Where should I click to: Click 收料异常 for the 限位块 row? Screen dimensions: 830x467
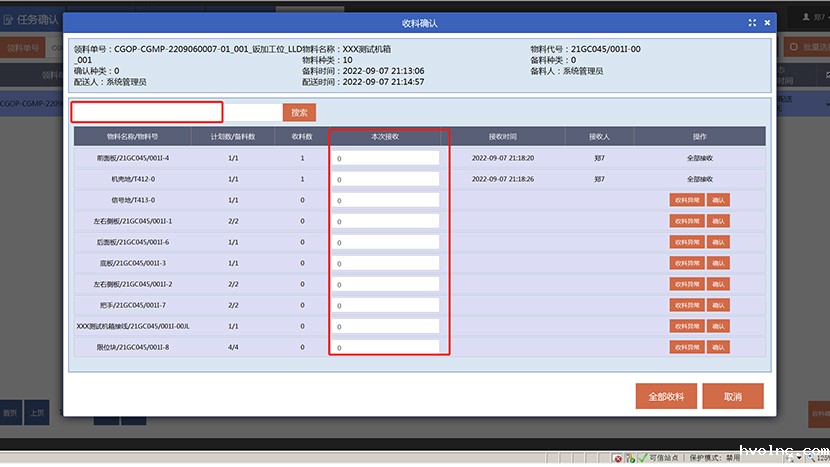pos(687,347)
